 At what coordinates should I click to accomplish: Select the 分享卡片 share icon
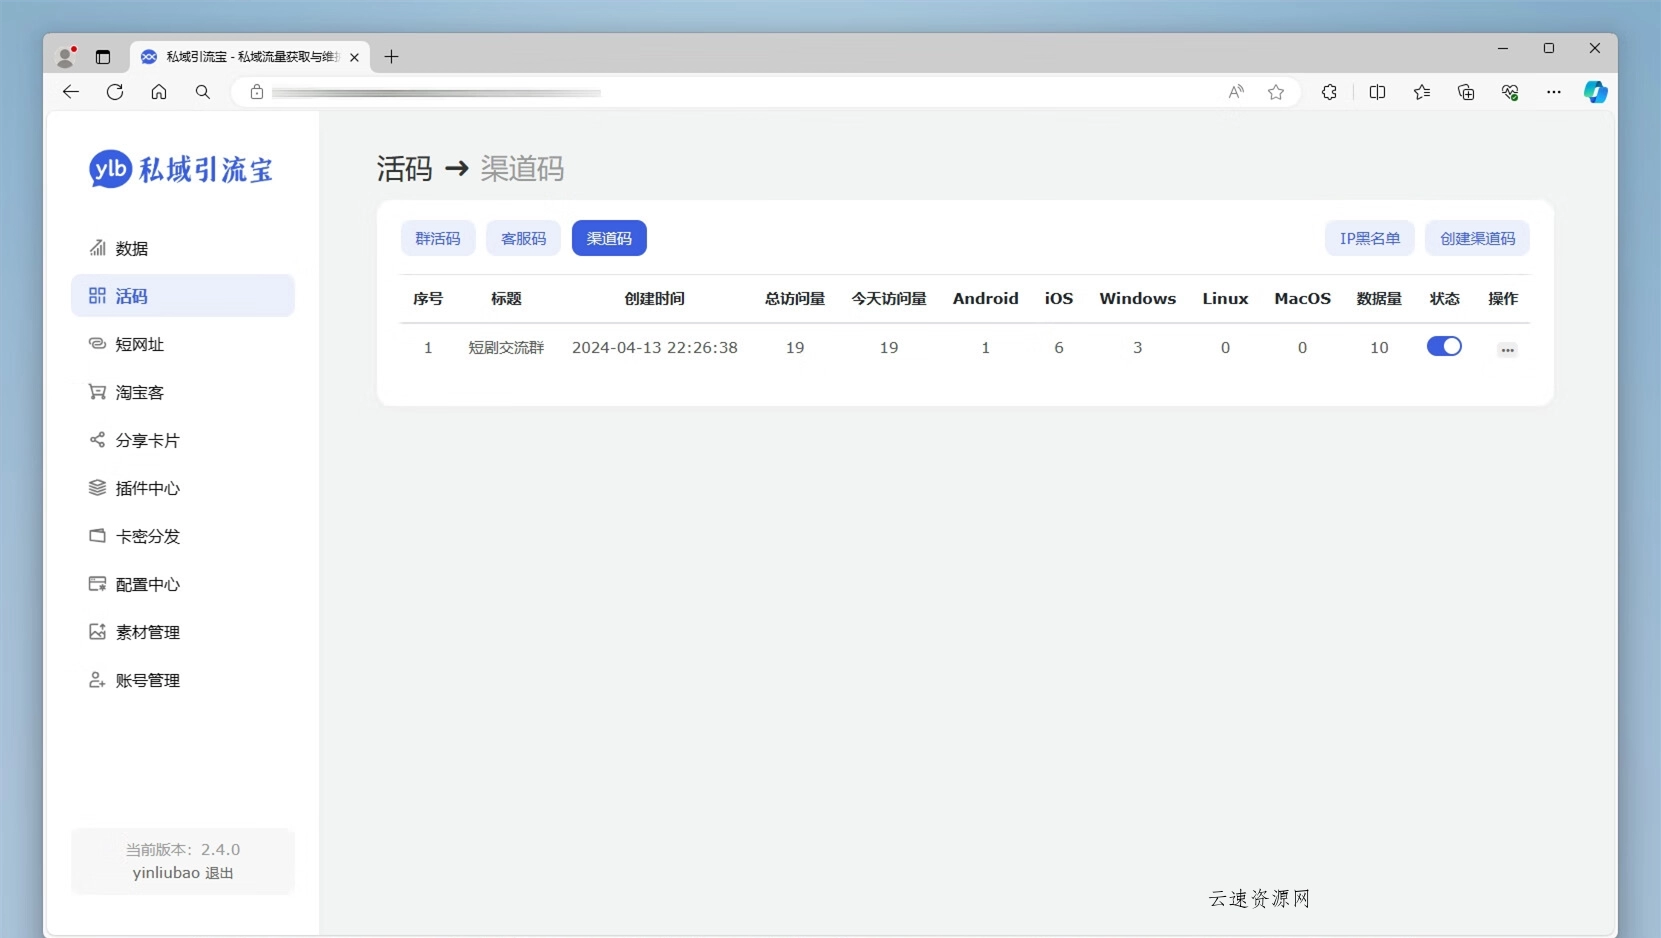point(97,440)
